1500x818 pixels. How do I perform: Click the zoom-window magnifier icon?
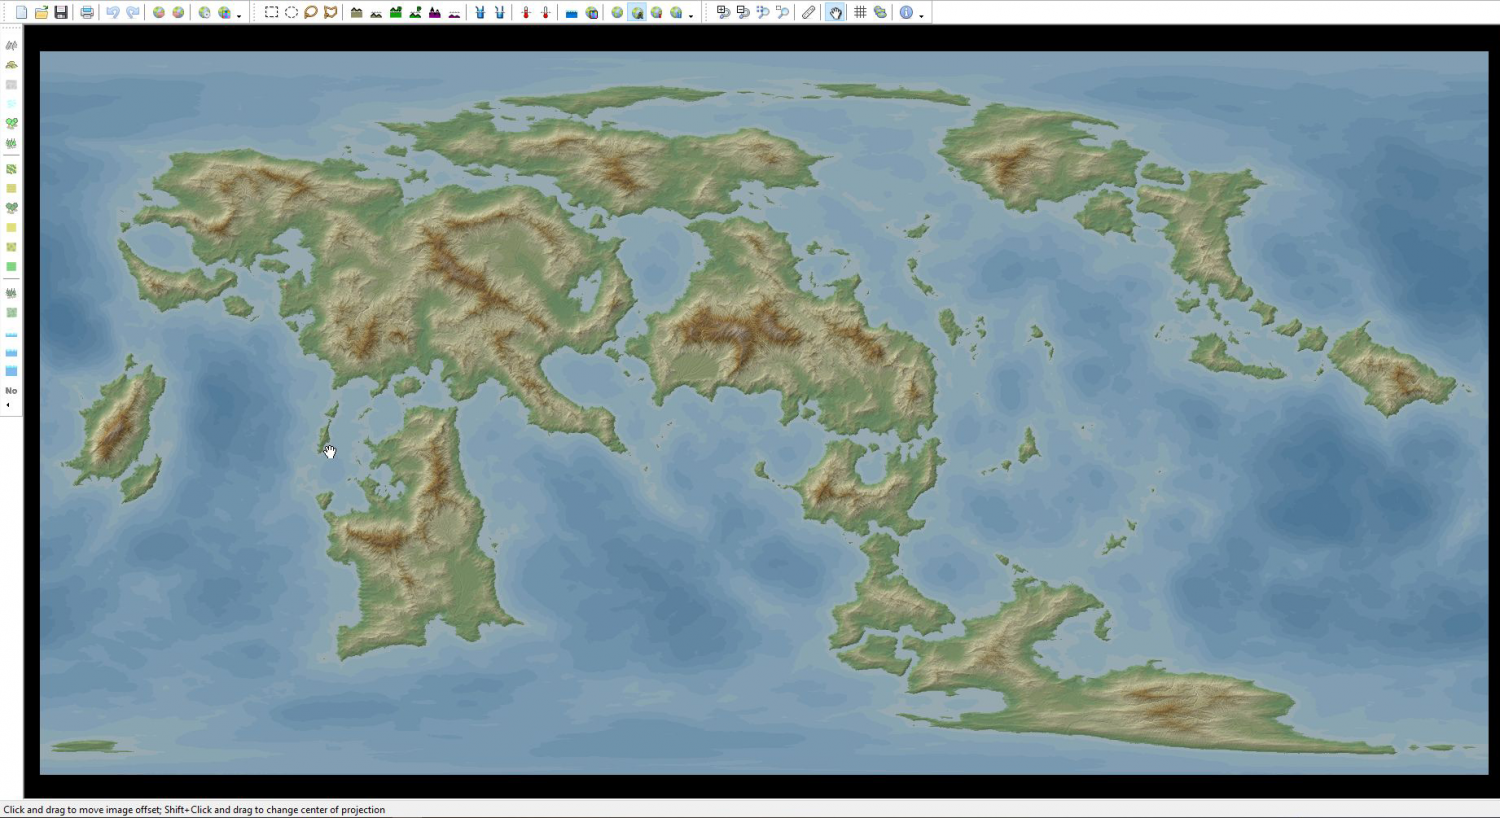pyautogui.click(x=782, y=12)
